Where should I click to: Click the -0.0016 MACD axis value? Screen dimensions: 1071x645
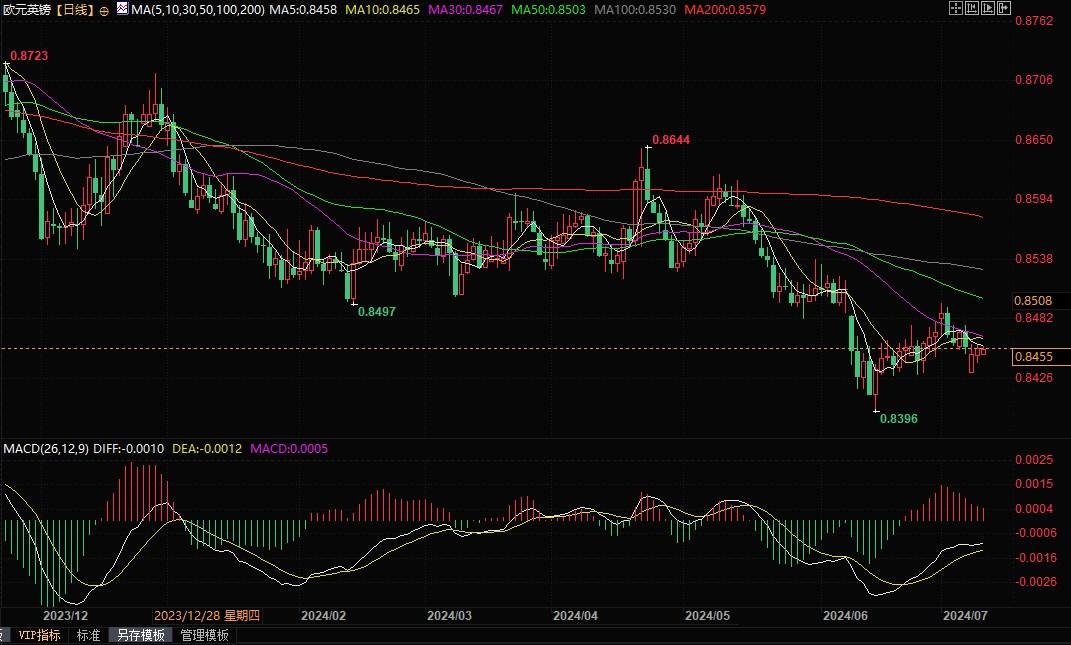tap(1034, 558)
